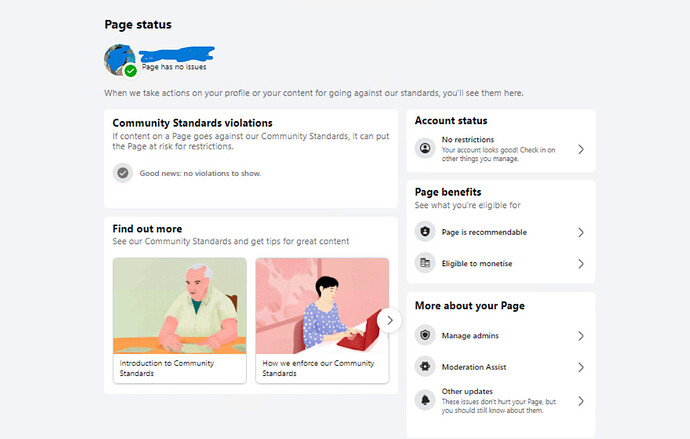Click the Page is recommendable shield icon
690x439 pixels.
pyautogui.click(x=425, y=232)
